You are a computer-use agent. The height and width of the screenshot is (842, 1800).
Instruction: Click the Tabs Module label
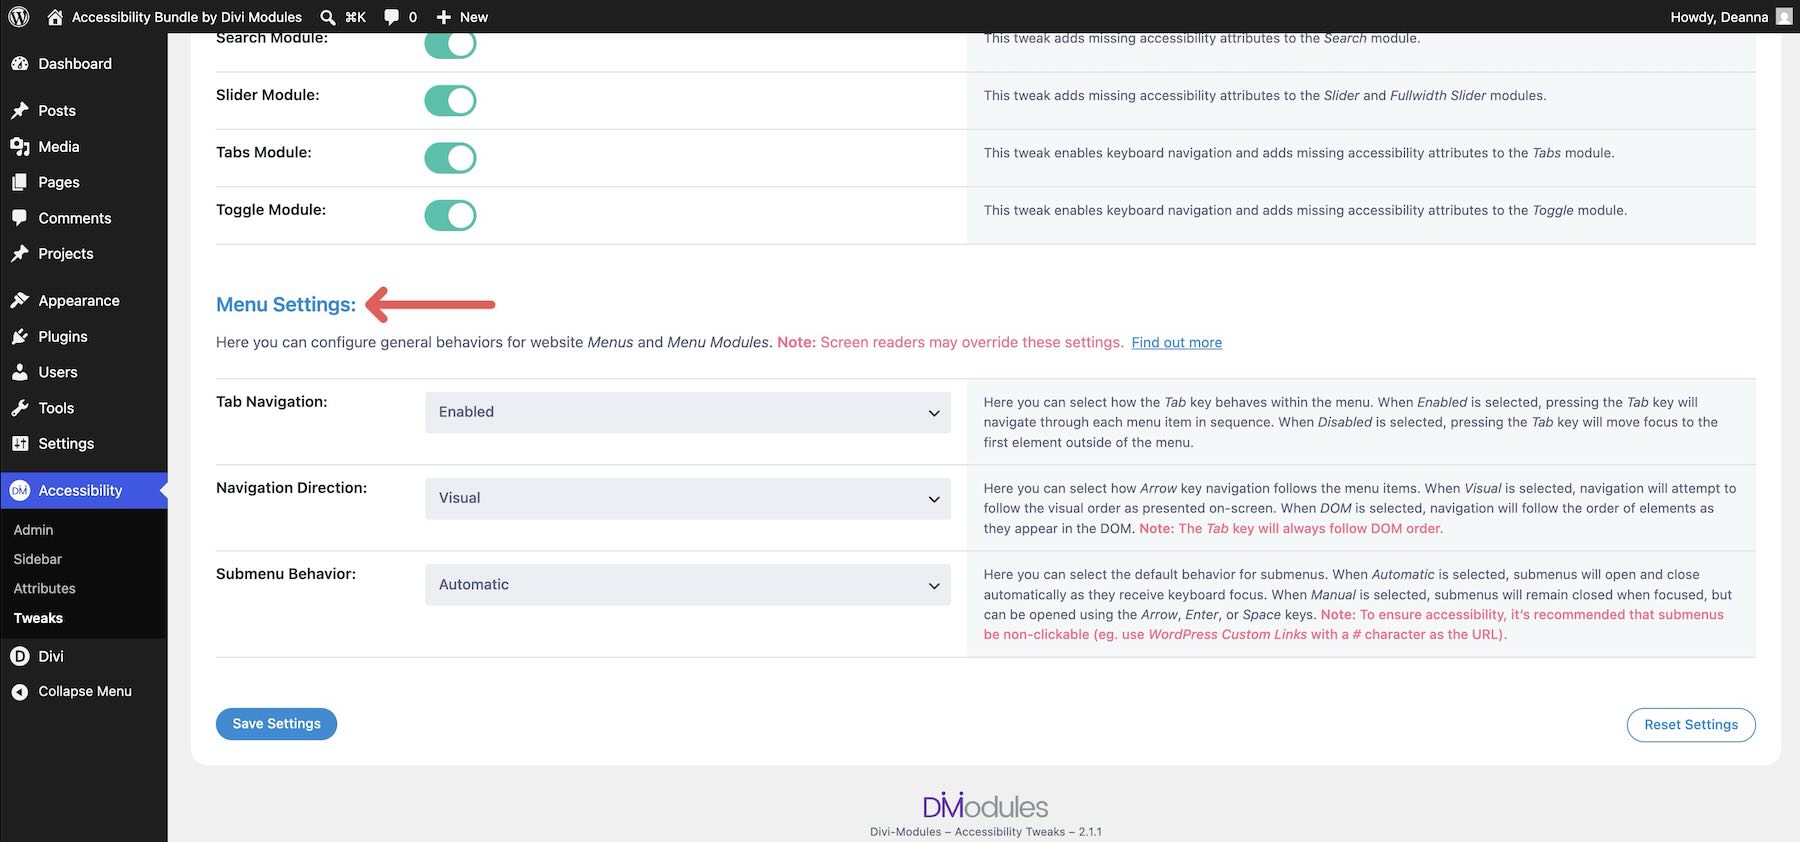click(264, 153)
